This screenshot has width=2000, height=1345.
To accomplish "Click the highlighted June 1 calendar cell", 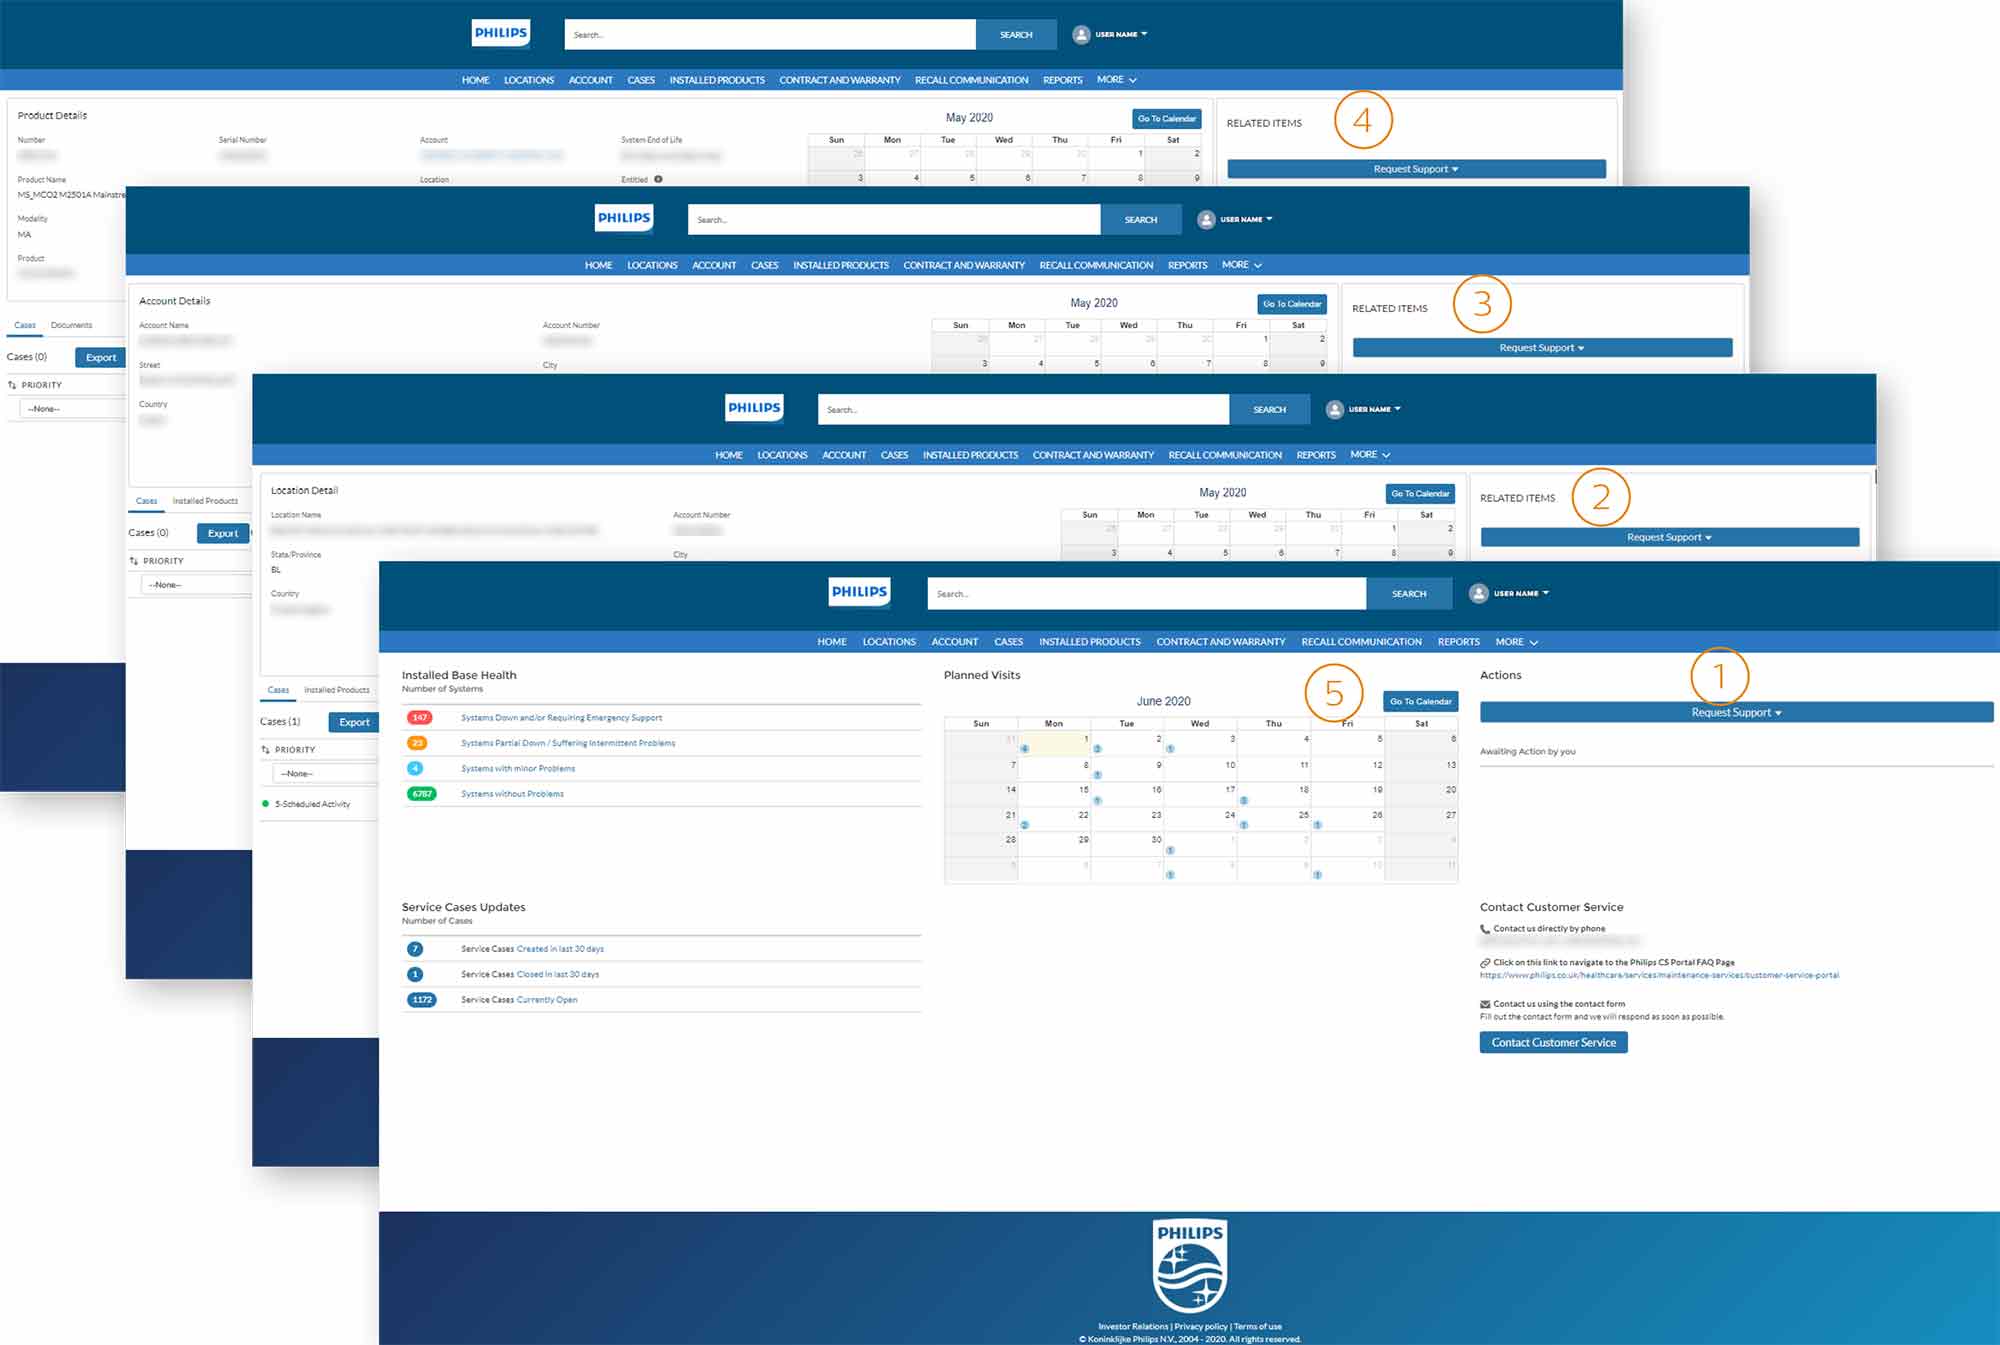I will click(x=1053, y=742).
